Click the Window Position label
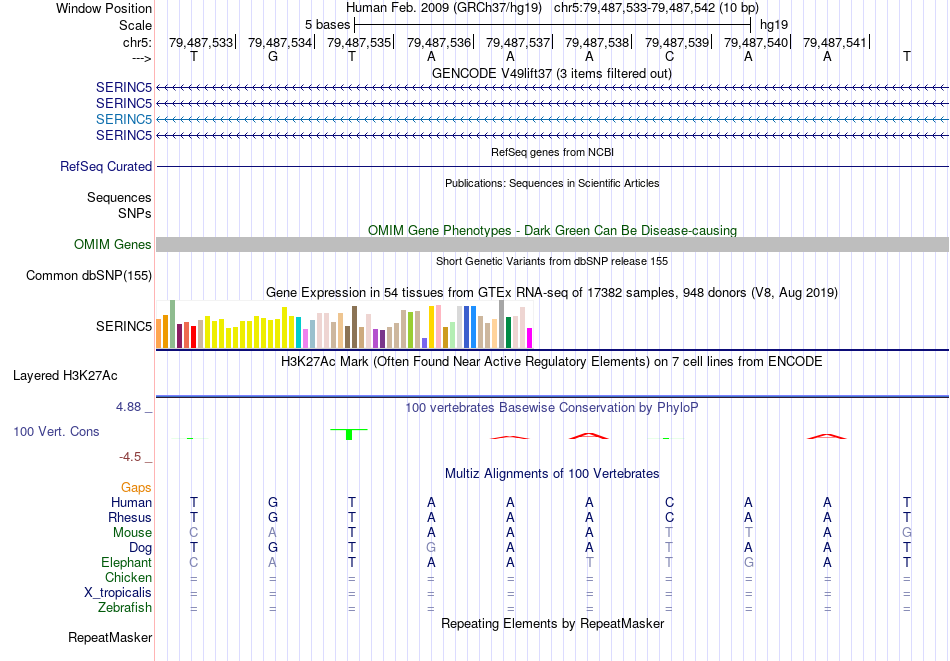 point(104,8)
